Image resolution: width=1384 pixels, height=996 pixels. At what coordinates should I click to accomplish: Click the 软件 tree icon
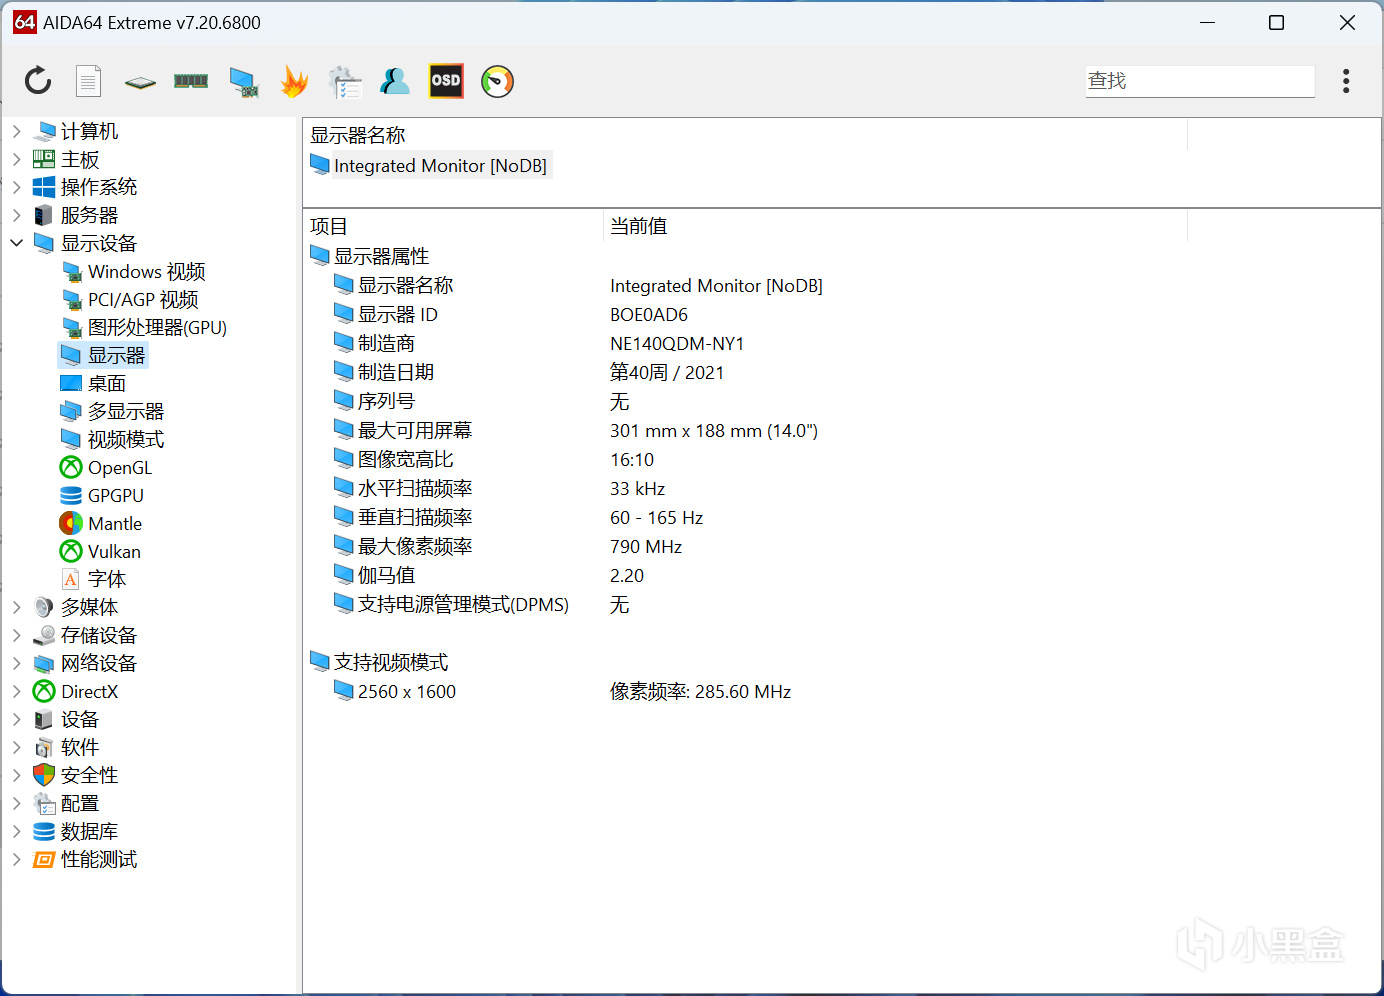point(44,747)
